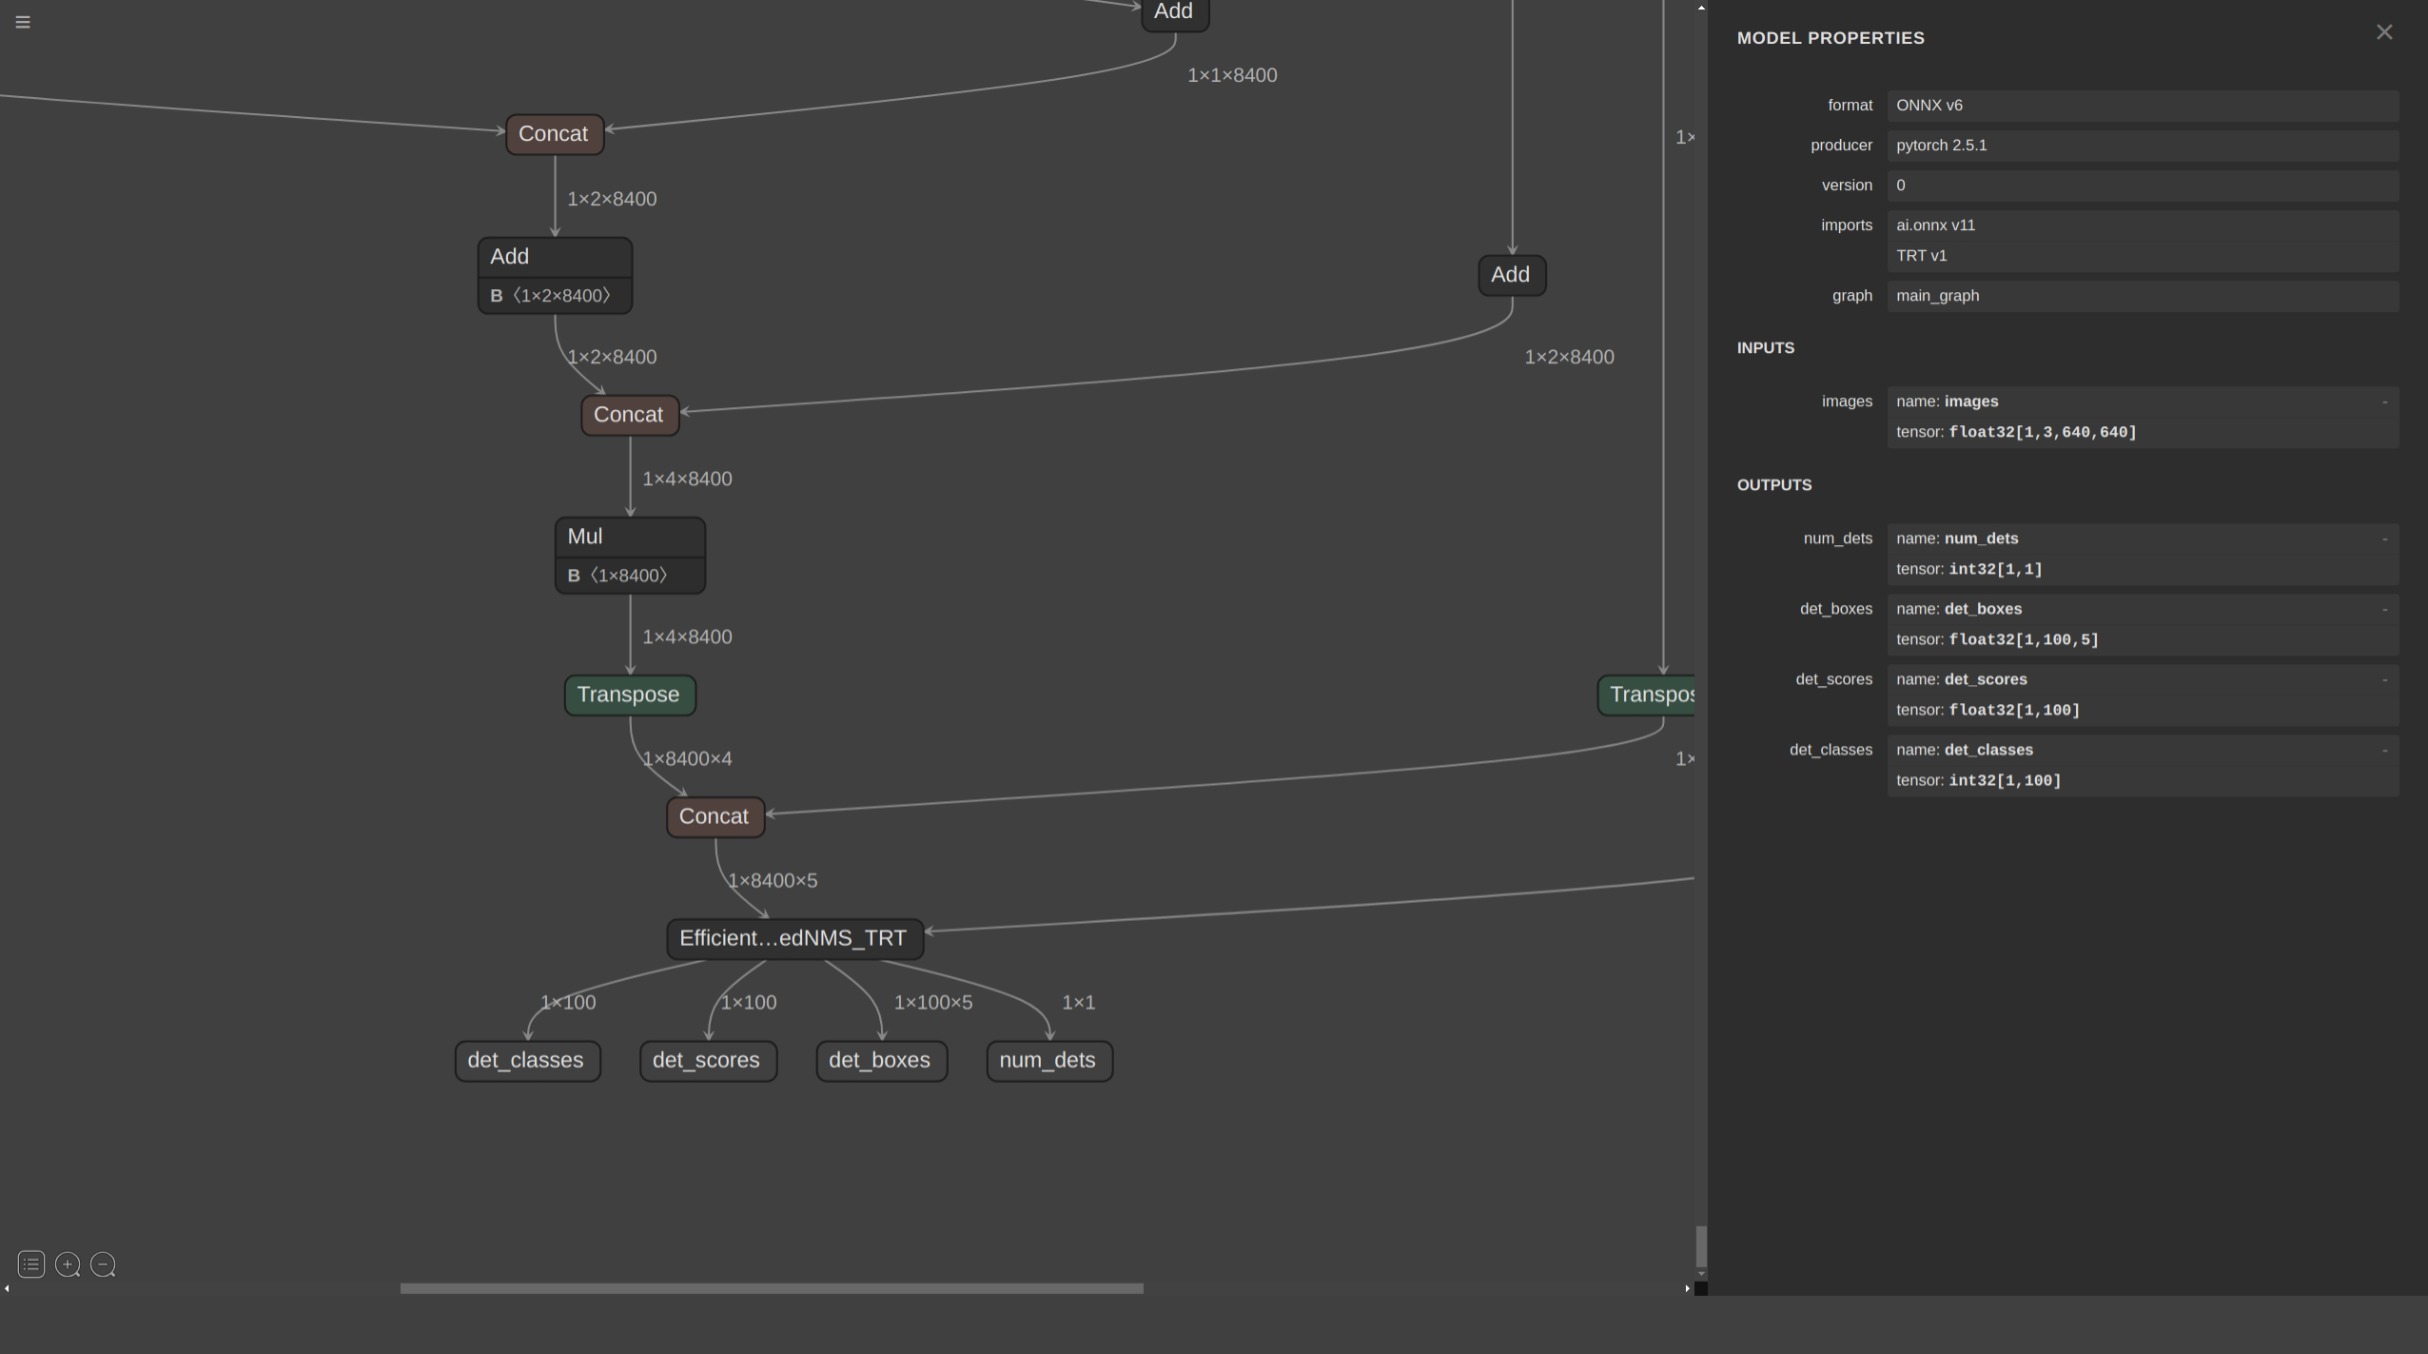Click the zoom out magnifier icon
Screen dimensions: 2428x1354
tap(103, 1265)
